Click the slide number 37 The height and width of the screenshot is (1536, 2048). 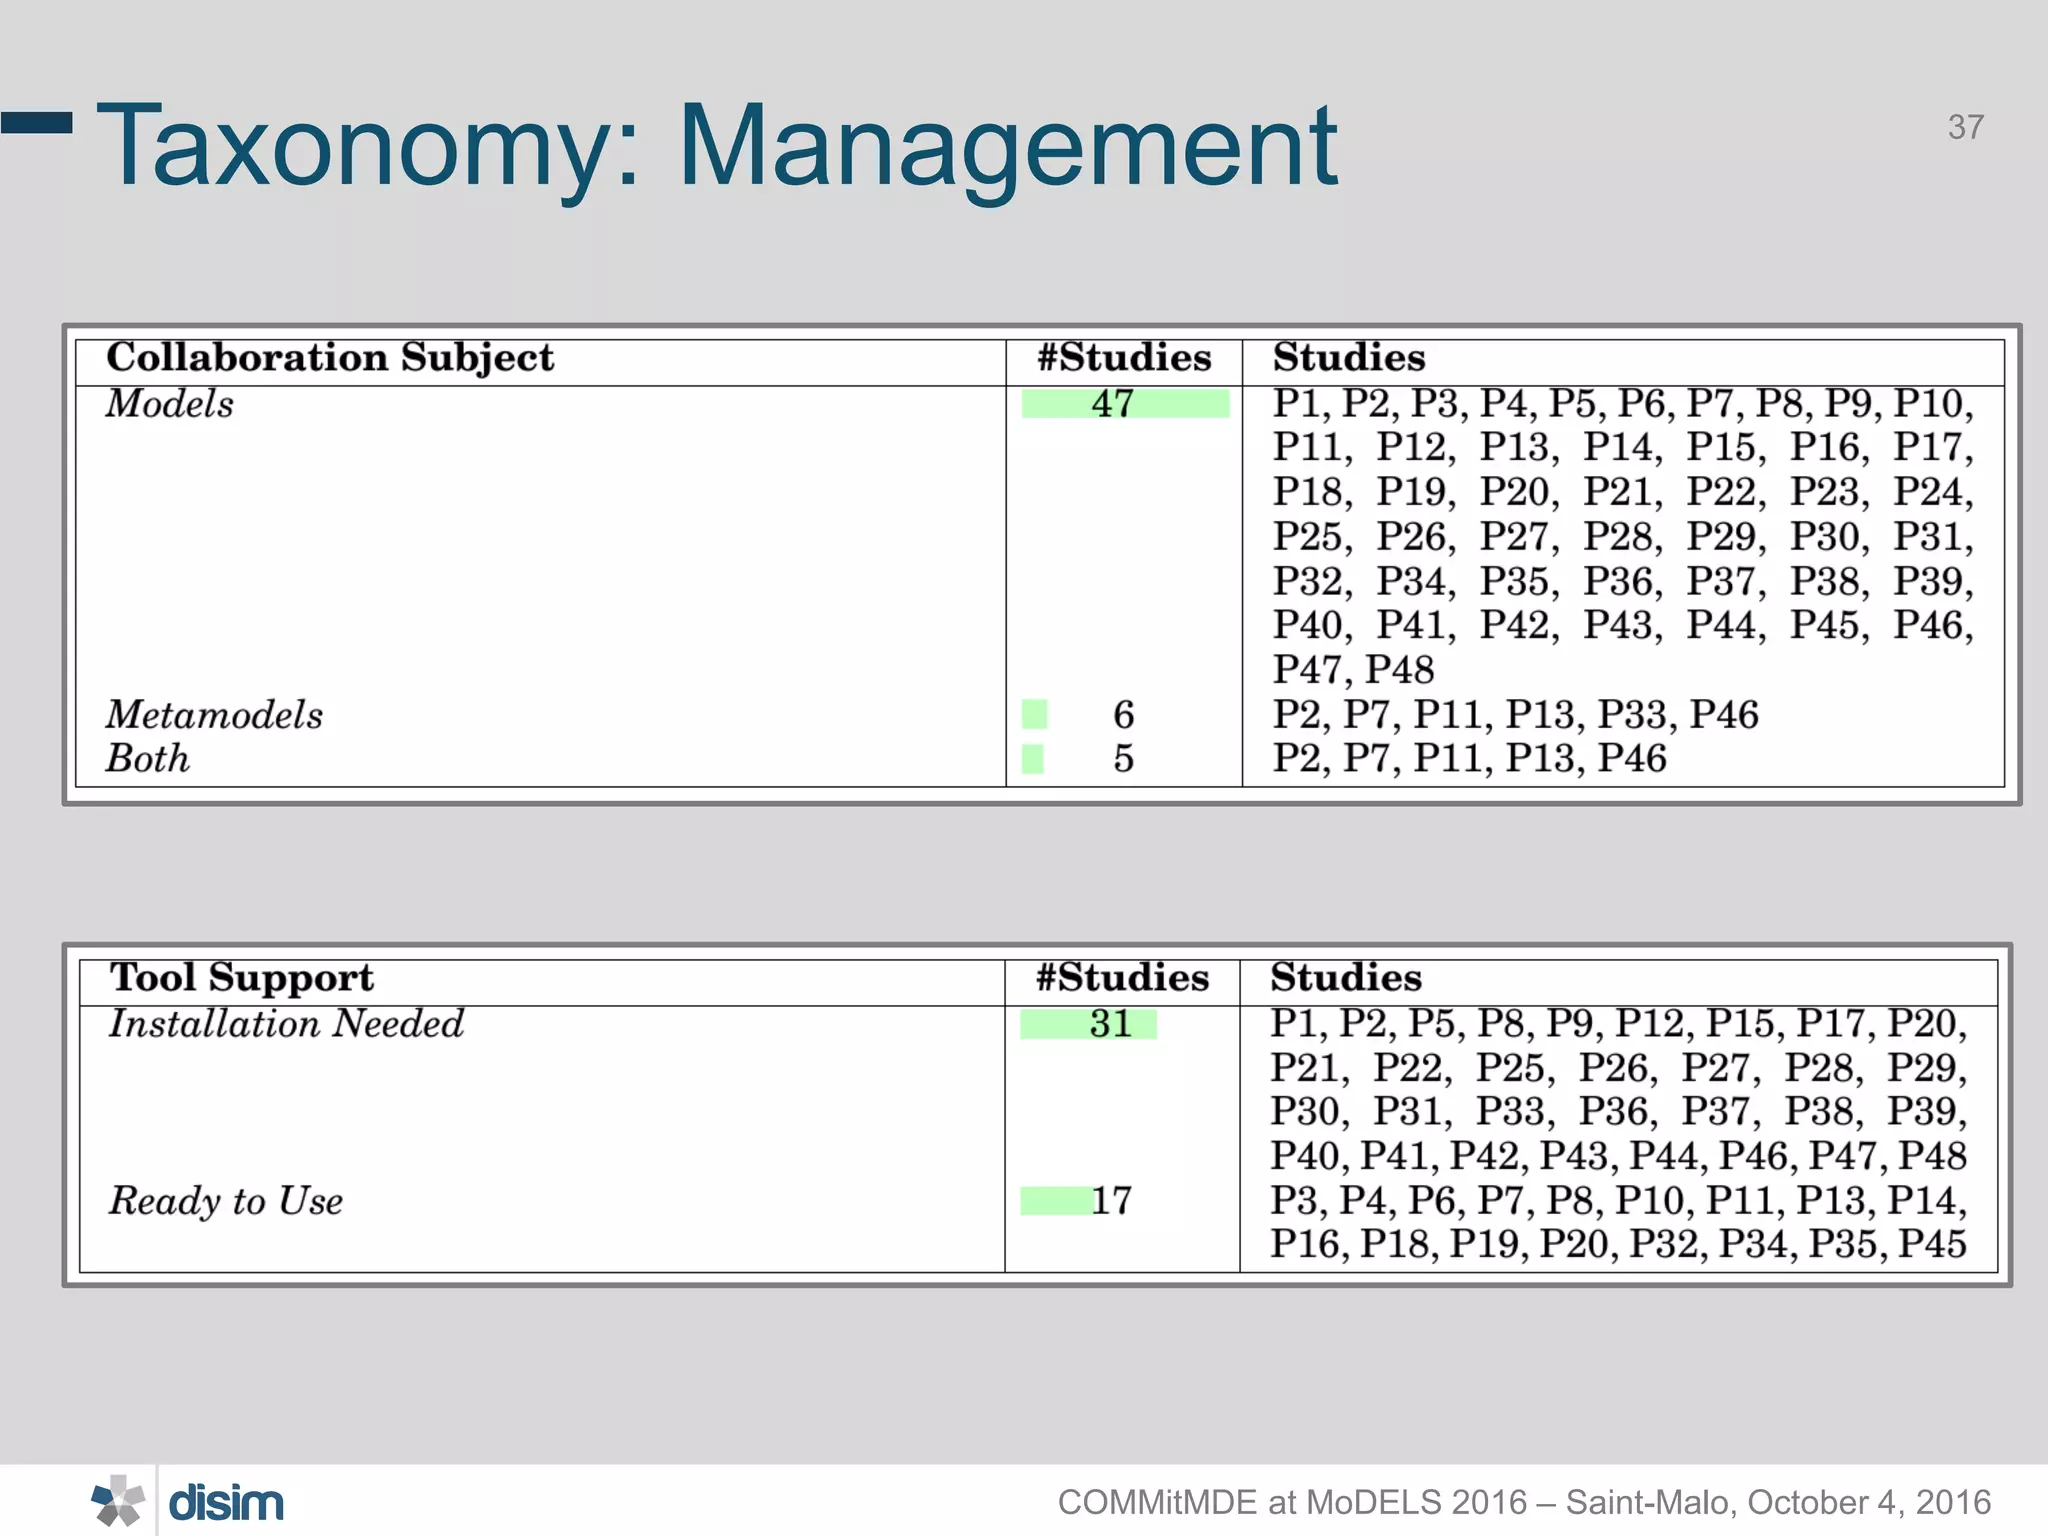pos(1965,127)
